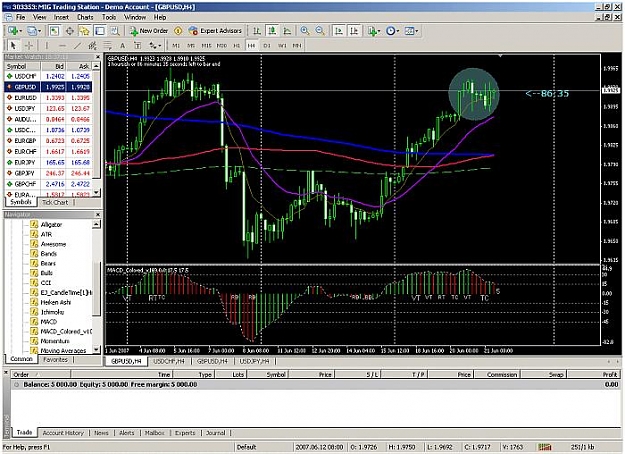Switch chart to Line Chart style
Image resolution: width=625 pixels, height=454 pixels.
pos(287,31)
